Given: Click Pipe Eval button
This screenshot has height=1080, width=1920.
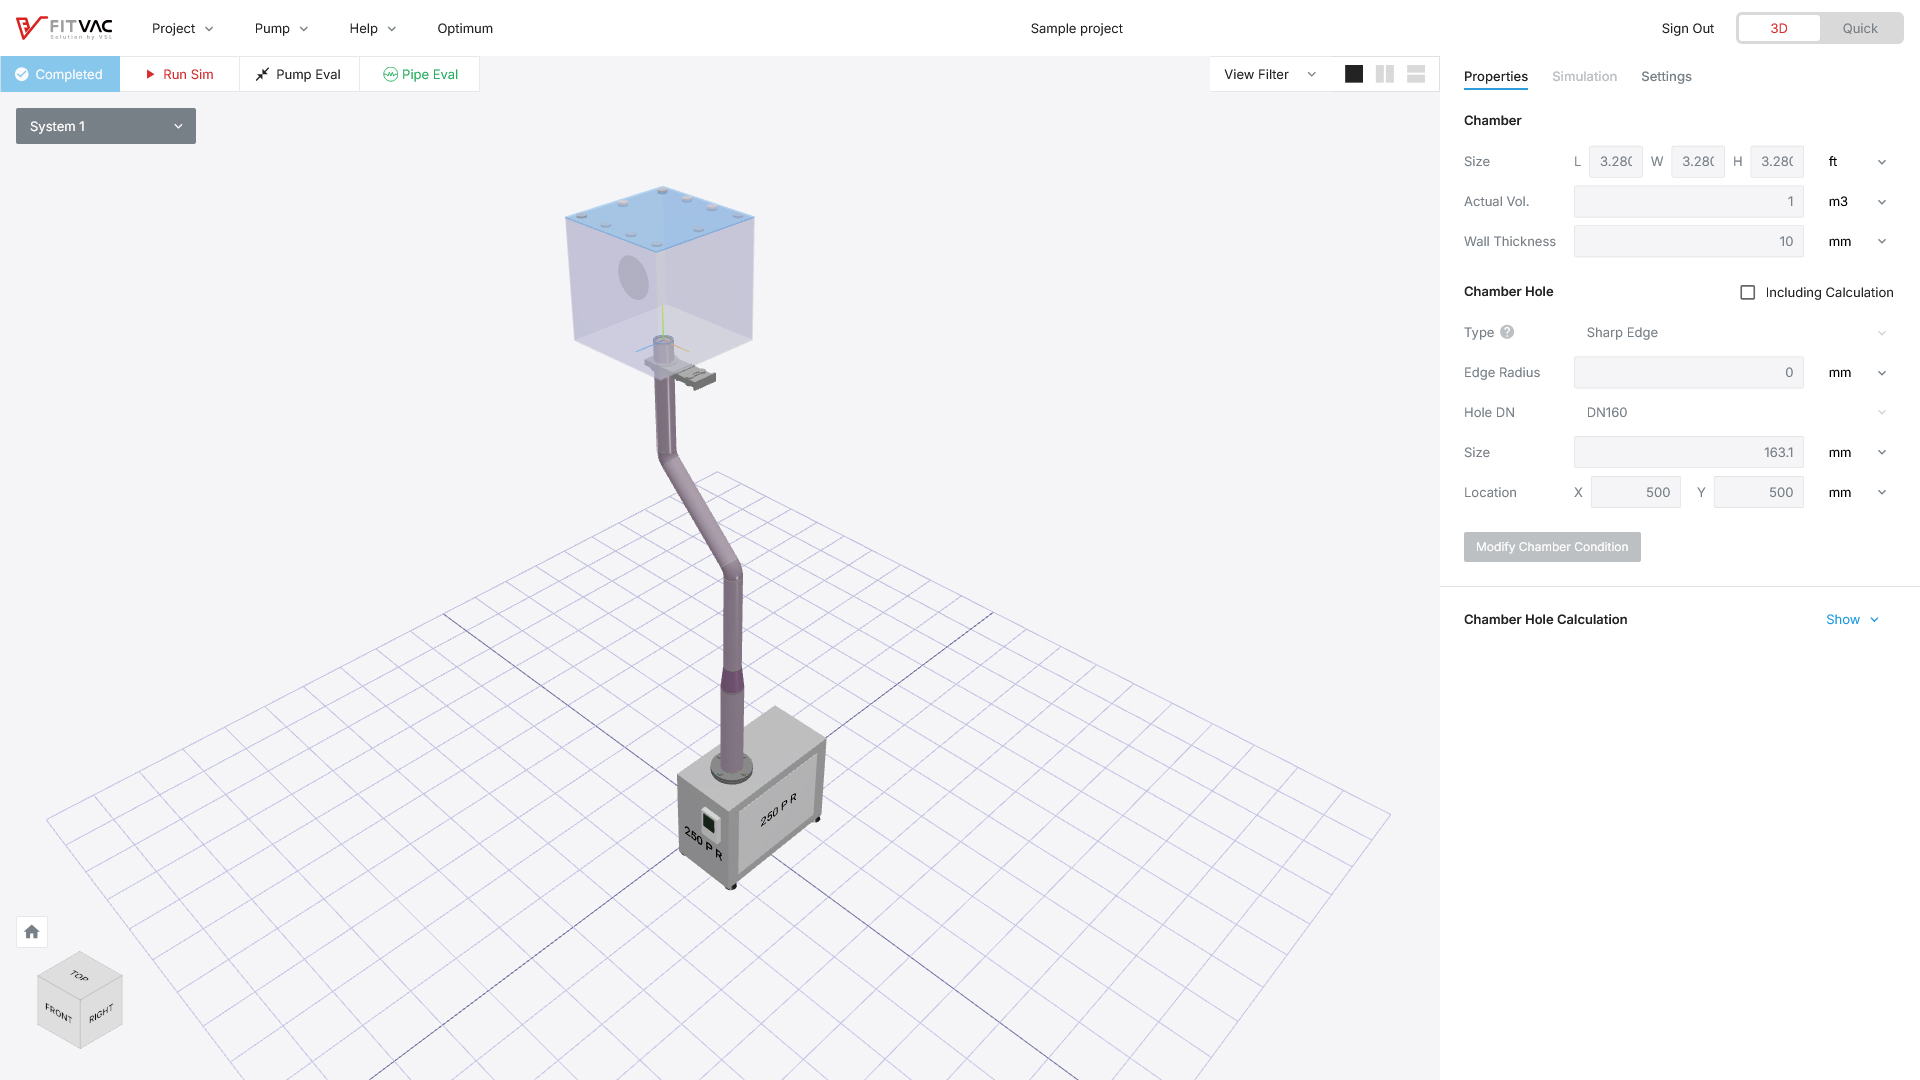Looking at the screenshot, I should (420, 74).
